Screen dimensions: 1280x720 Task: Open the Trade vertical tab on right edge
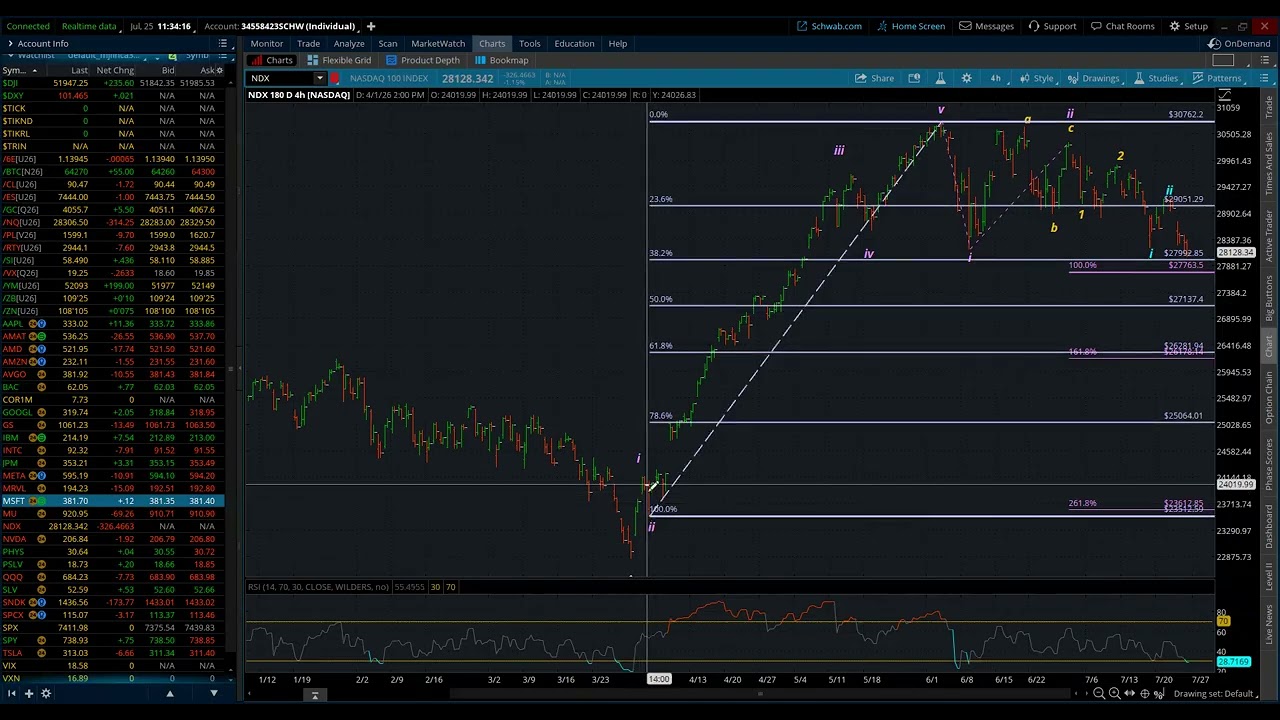coord(1270,107)
